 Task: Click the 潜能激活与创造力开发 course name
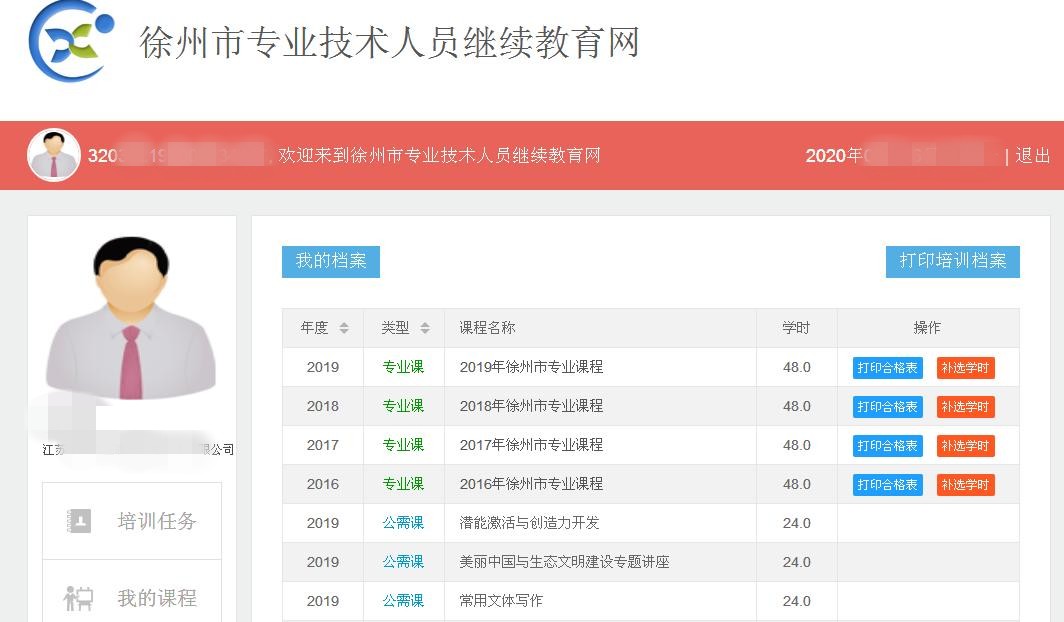point(529,523)
